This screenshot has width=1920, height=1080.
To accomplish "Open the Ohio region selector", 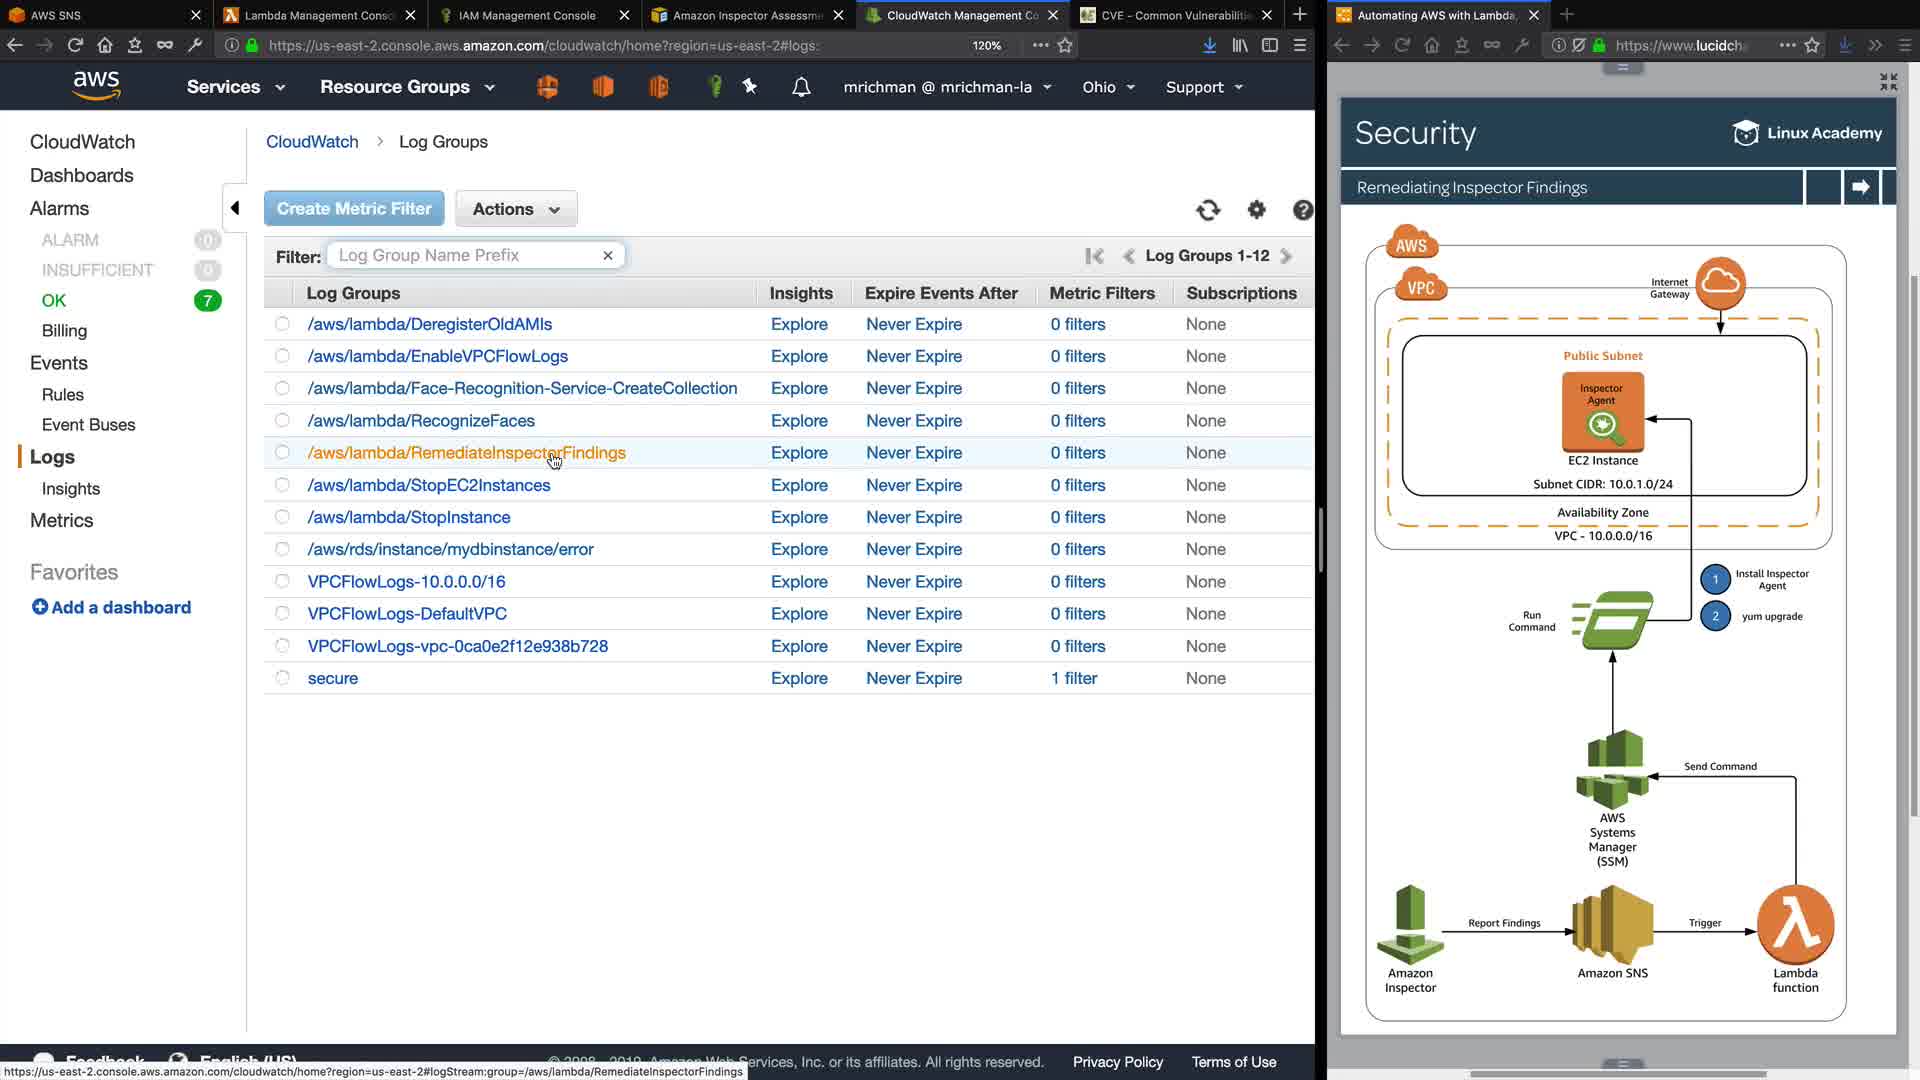I will [1108, 87].
